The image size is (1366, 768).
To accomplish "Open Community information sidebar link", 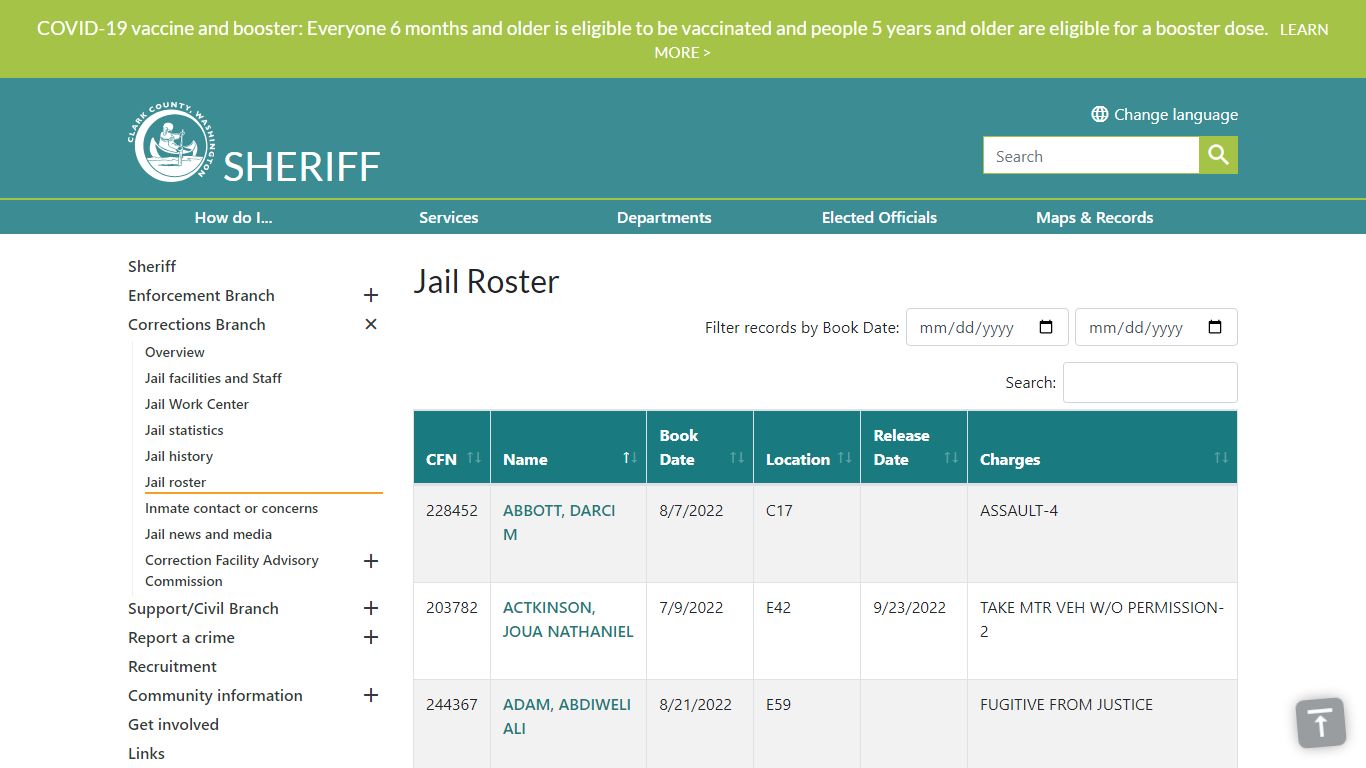I will pyautogui.click(x=215, y=695).
